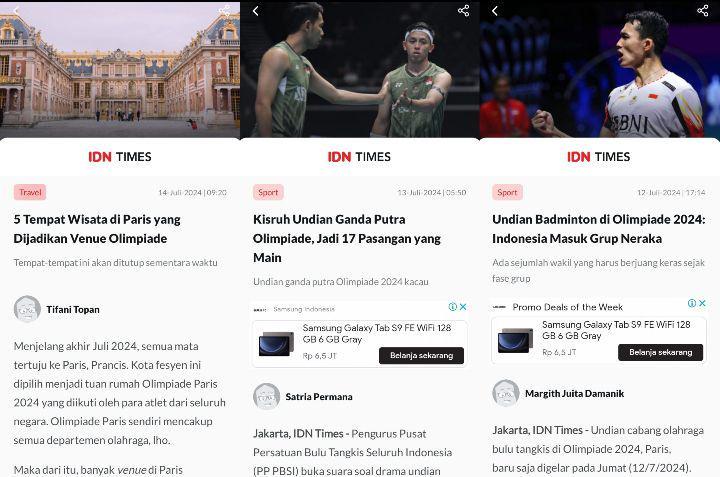View Margith Juita Damanik's avatar
Screen dimensions: 720x477
coord(506,393)
